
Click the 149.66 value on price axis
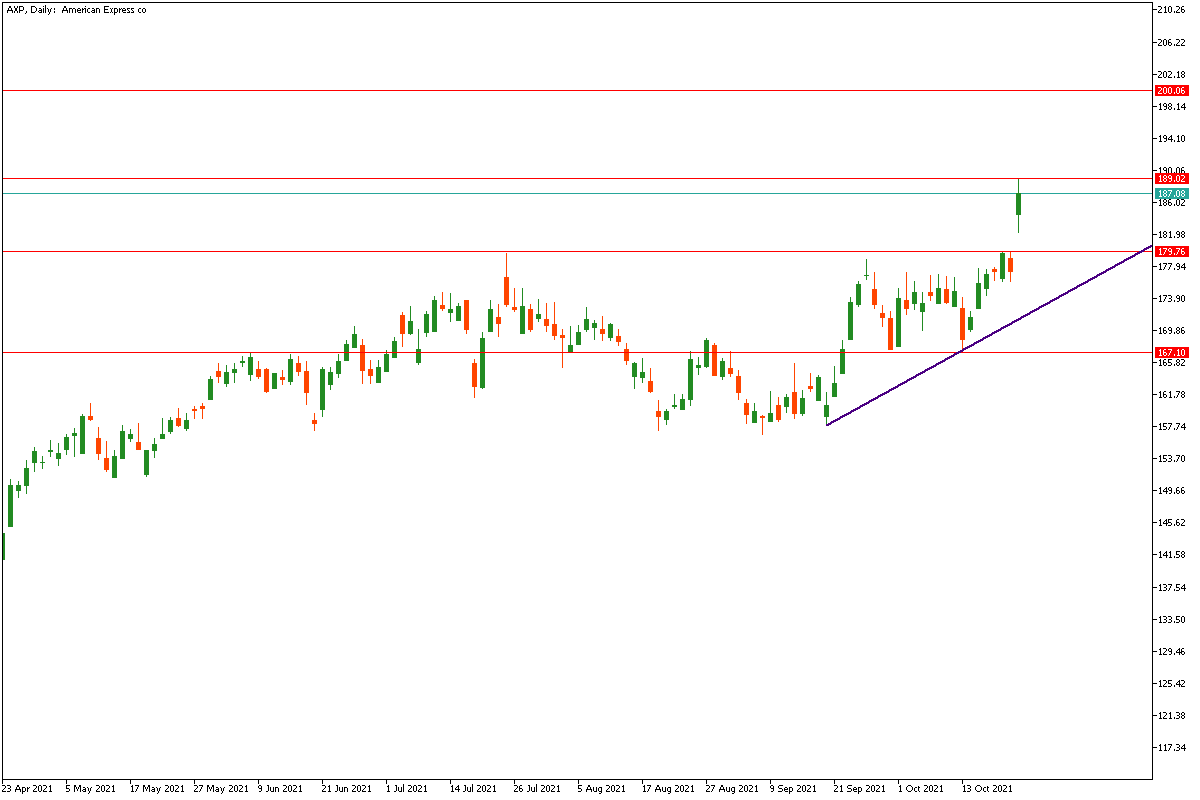click(x=1172, y=491)
